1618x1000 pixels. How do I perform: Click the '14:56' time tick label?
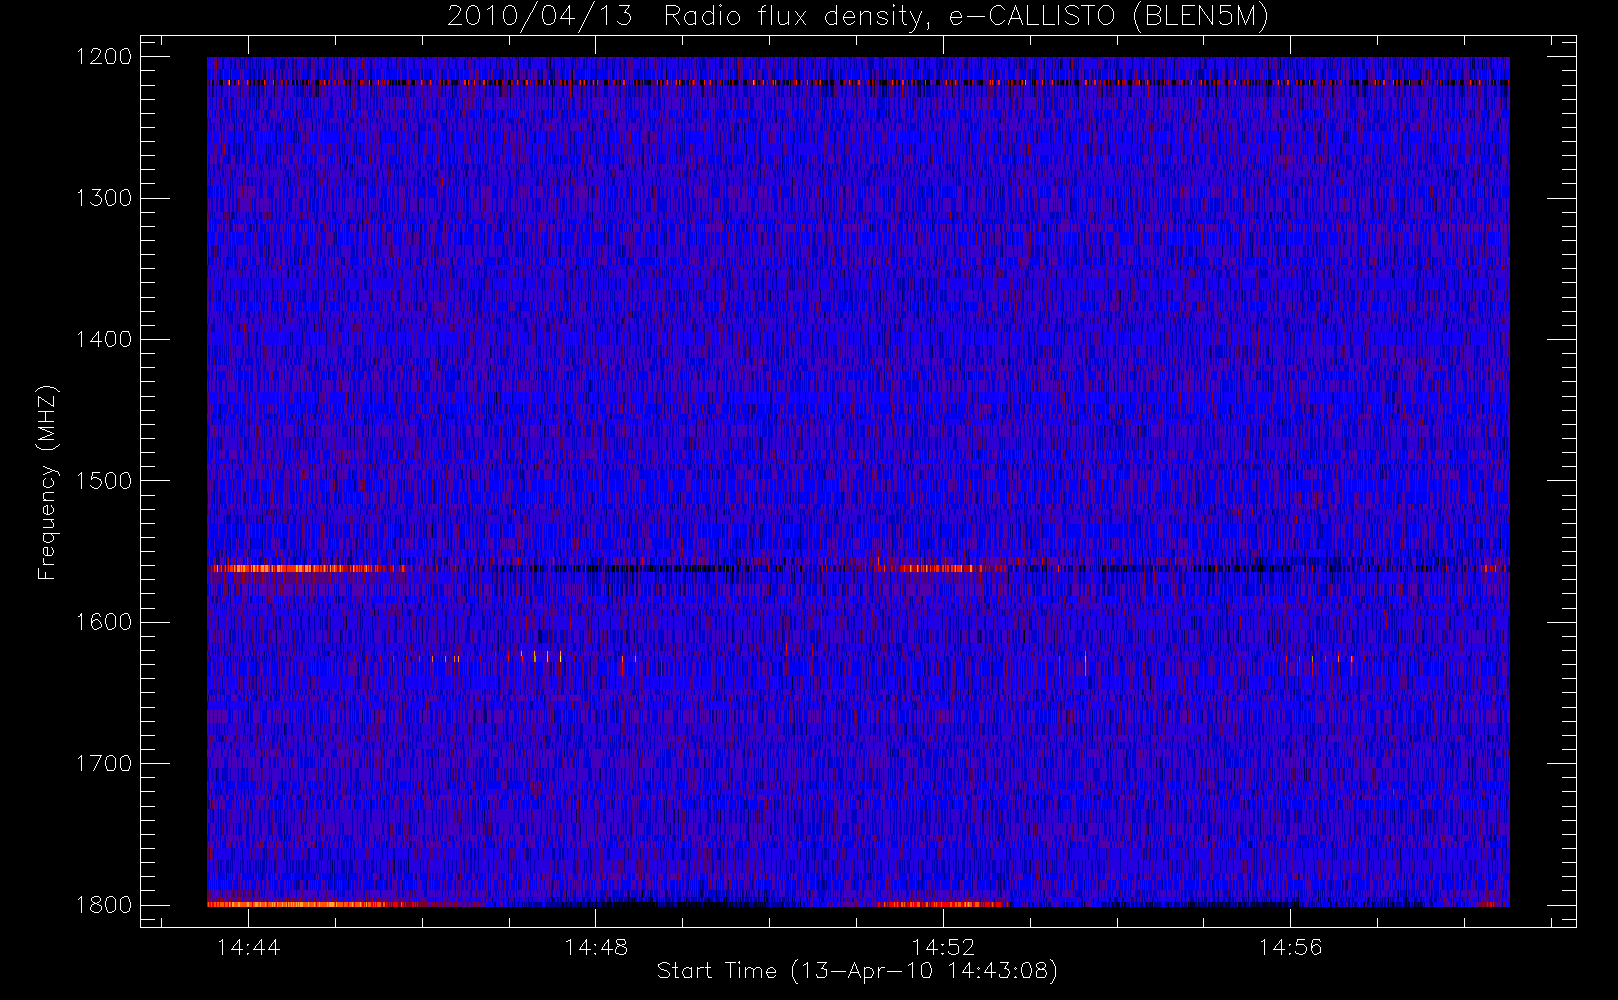pyautogui.click(x=1290, y=947)
